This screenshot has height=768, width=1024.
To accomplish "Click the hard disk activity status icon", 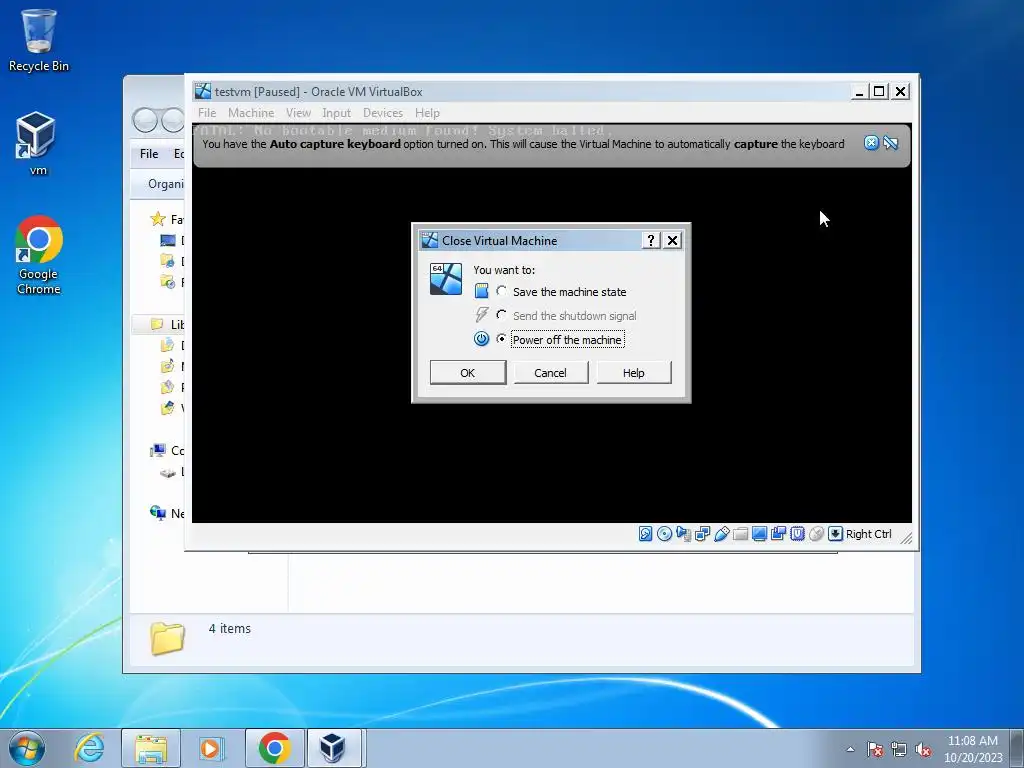I will coord(645,534).
